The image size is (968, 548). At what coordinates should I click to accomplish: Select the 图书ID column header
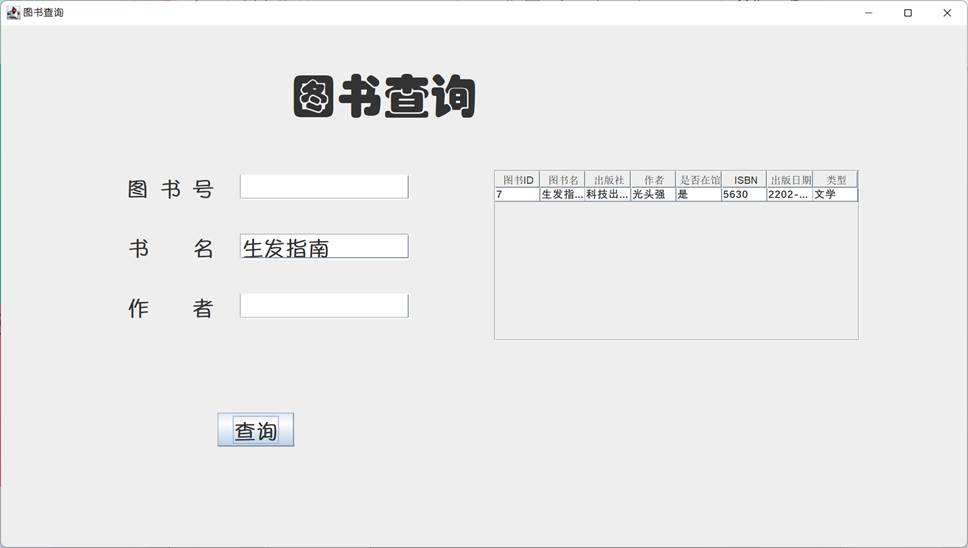[517, 180]
